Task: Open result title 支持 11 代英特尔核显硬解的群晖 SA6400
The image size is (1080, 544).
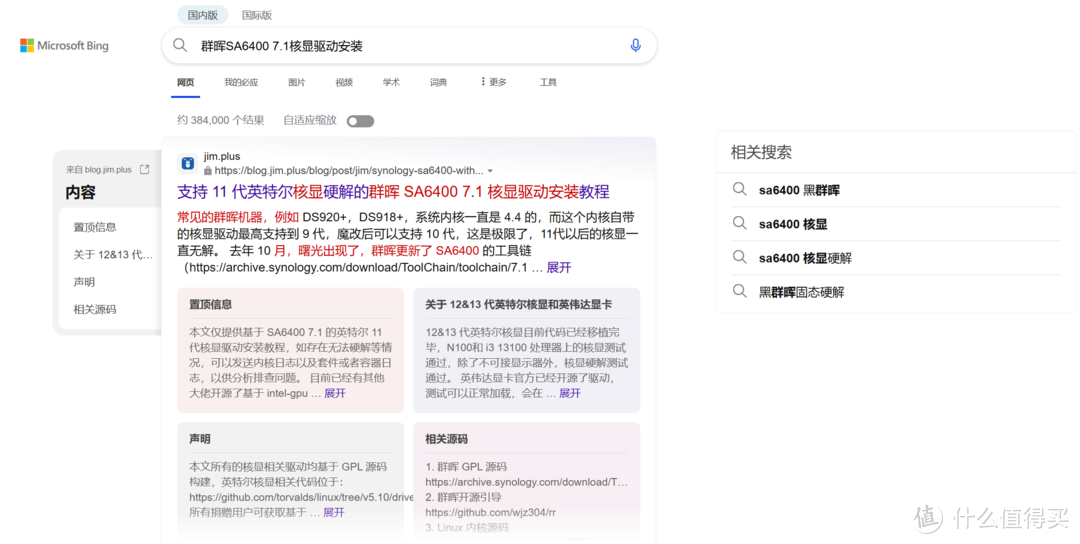Action: point(393,191)
